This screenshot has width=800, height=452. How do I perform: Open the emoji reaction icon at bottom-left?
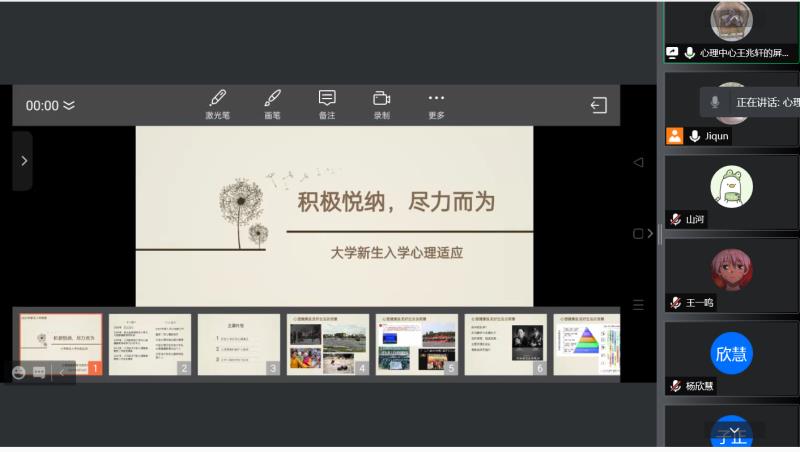(19, 372)
